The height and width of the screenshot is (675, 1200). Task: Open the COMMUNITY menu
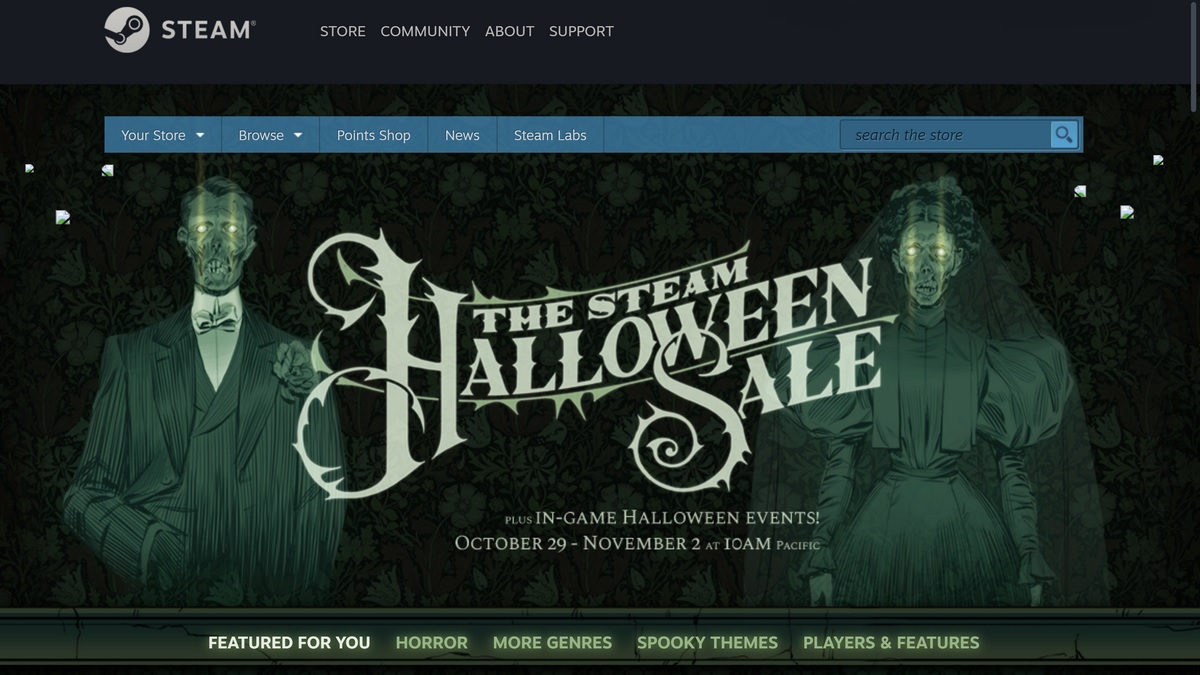click(425, 31)
